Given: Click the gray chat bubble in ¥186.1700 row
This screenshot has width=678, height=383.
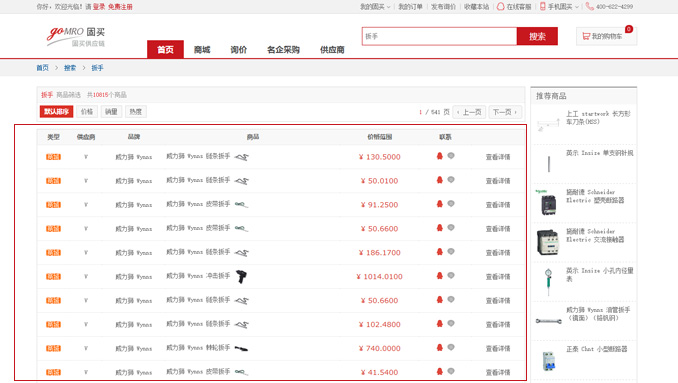Looking at the screenshot, I should pos(451,252).
